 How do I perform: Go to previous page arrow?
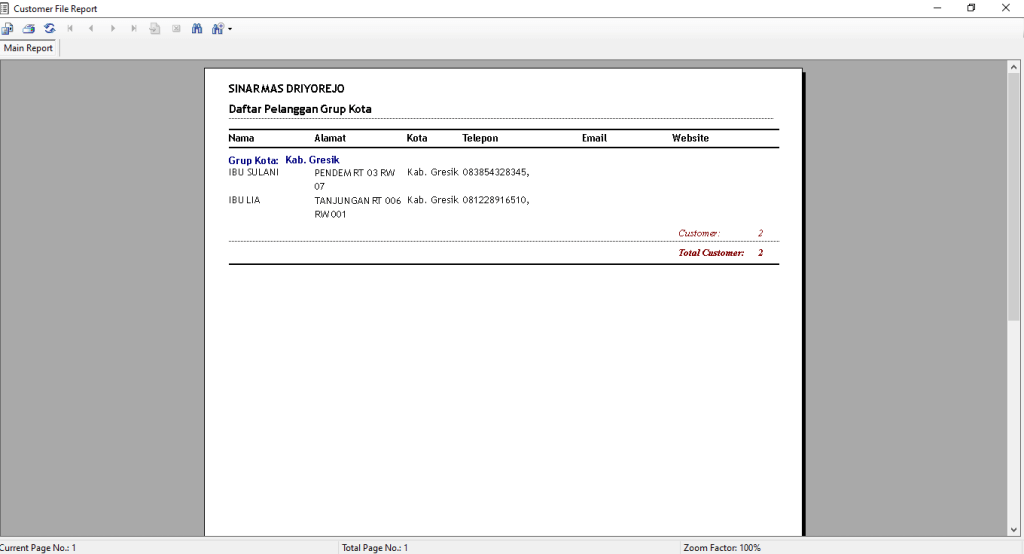tap(91, 29)
